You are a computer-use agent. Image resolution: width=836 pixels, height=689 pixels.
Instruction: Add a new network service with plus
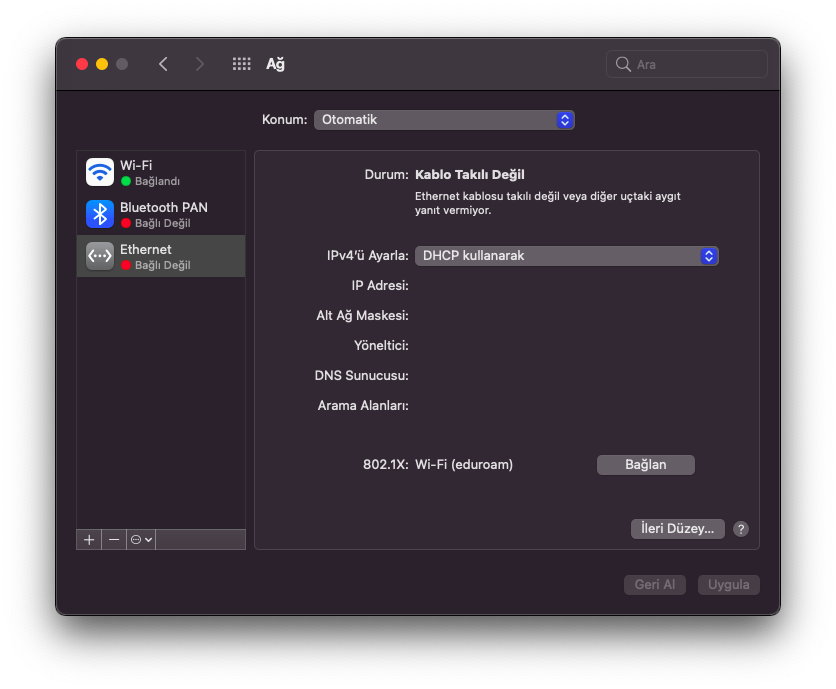point(89,539)
